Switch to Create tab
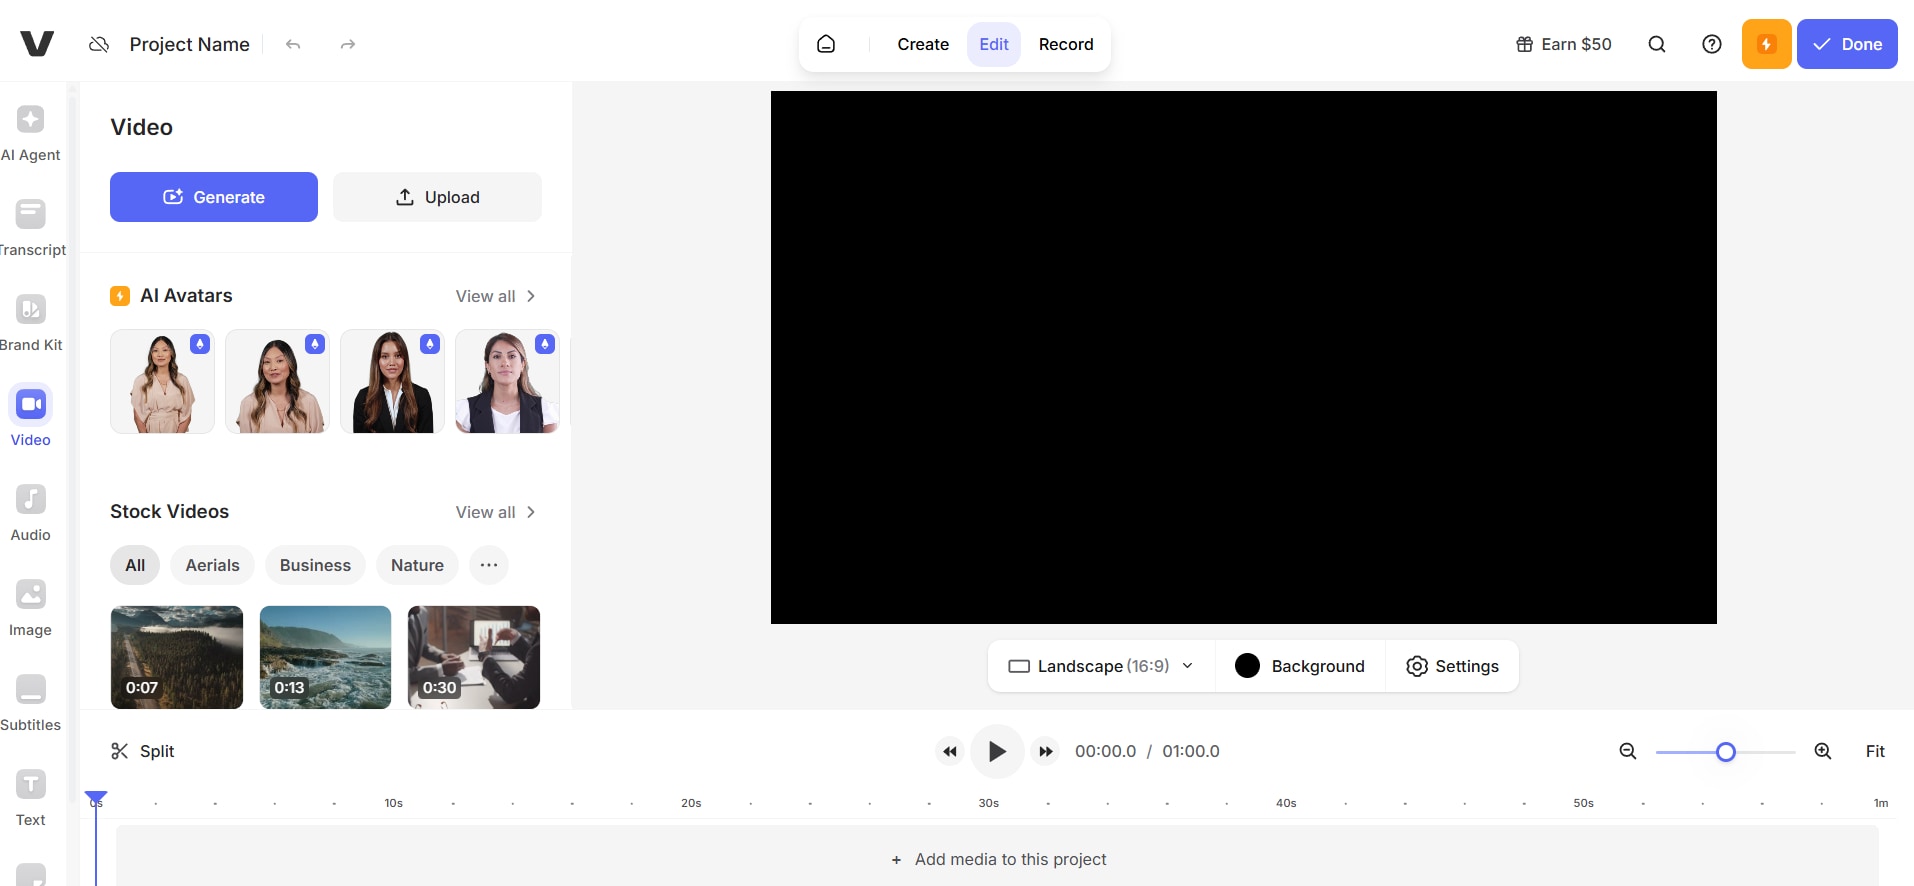The height and width of the screenshot is (886, 1914). click(x=923, y=44)
